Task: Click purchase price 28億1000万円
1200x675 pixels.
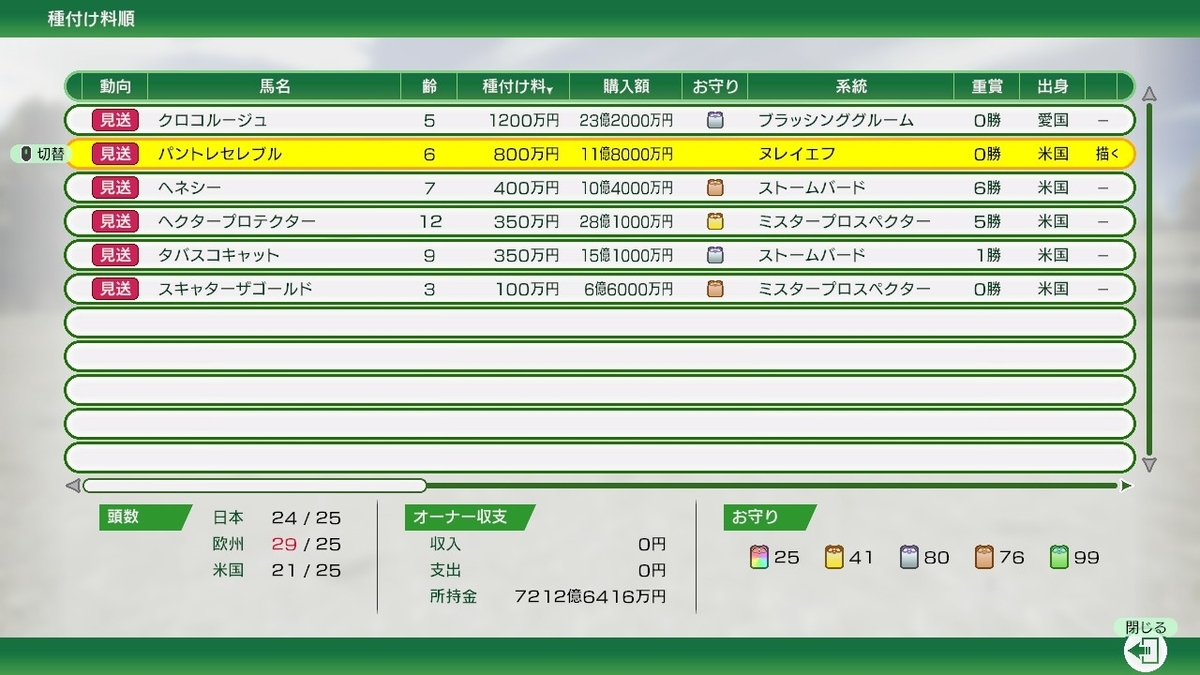Action: click(x=626, y=221)
